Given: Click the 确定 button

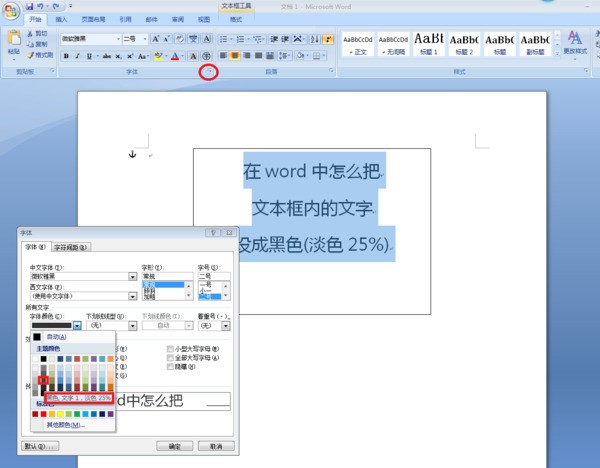Looking at the screenshot, I should coord(173,445).
